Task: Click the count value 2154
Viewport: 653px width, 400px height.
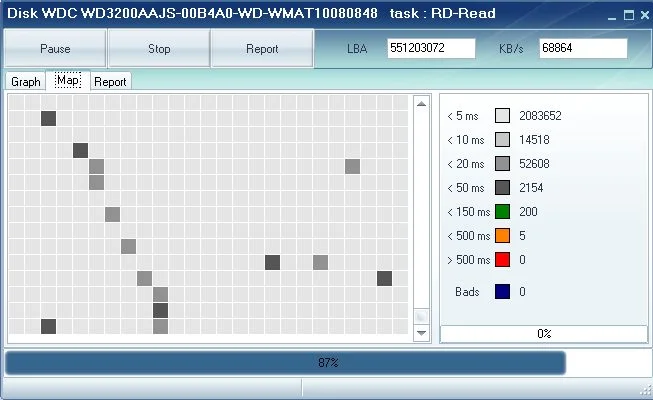Action: click(x=531, y=188)
